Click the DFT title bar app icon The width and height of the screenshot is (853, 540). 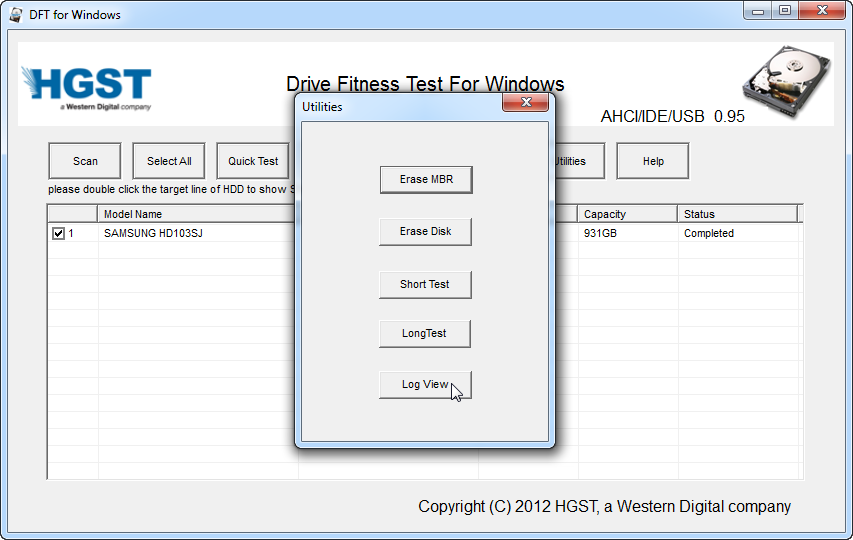(x=16, y=15)
